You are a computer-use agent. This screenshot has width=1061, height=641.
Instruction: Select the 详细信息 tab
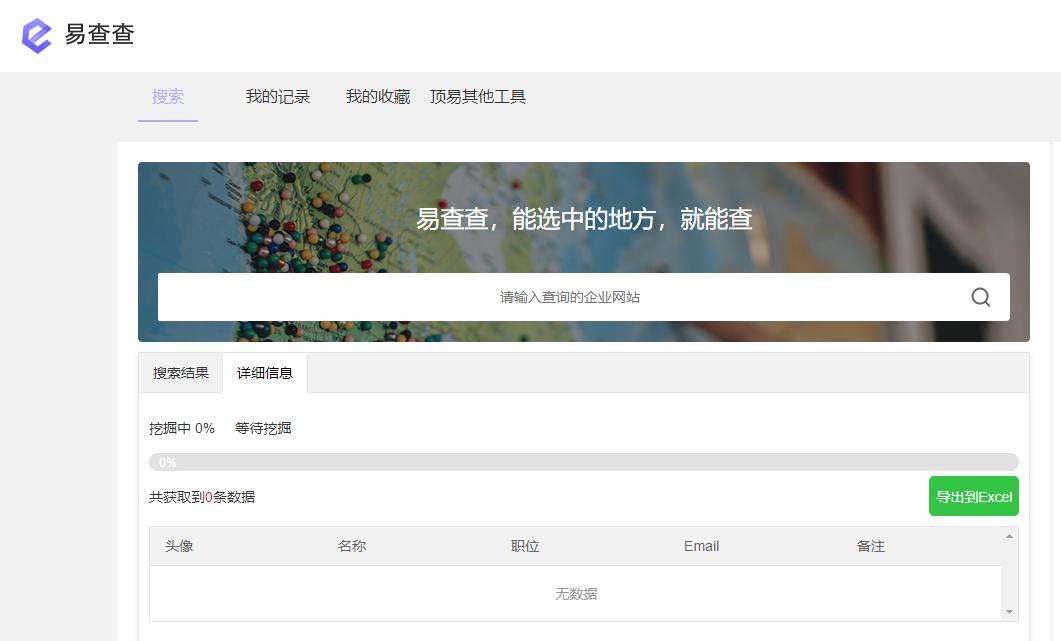pos(265,372)
